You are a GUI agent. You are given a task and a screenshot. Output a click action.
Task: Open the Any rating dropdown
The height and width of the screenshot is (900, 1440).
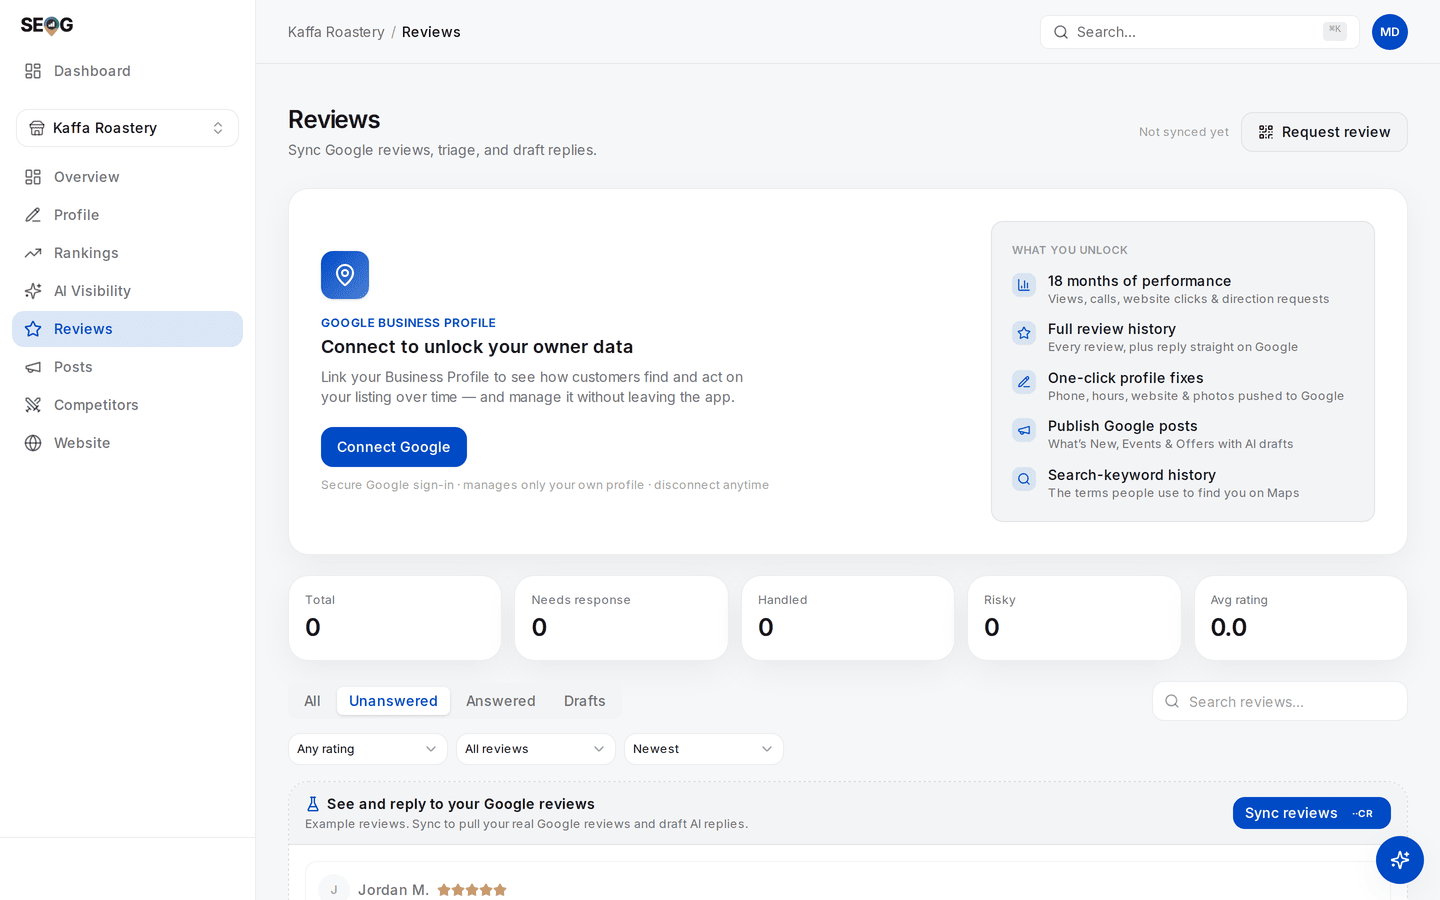pos(368,749)
